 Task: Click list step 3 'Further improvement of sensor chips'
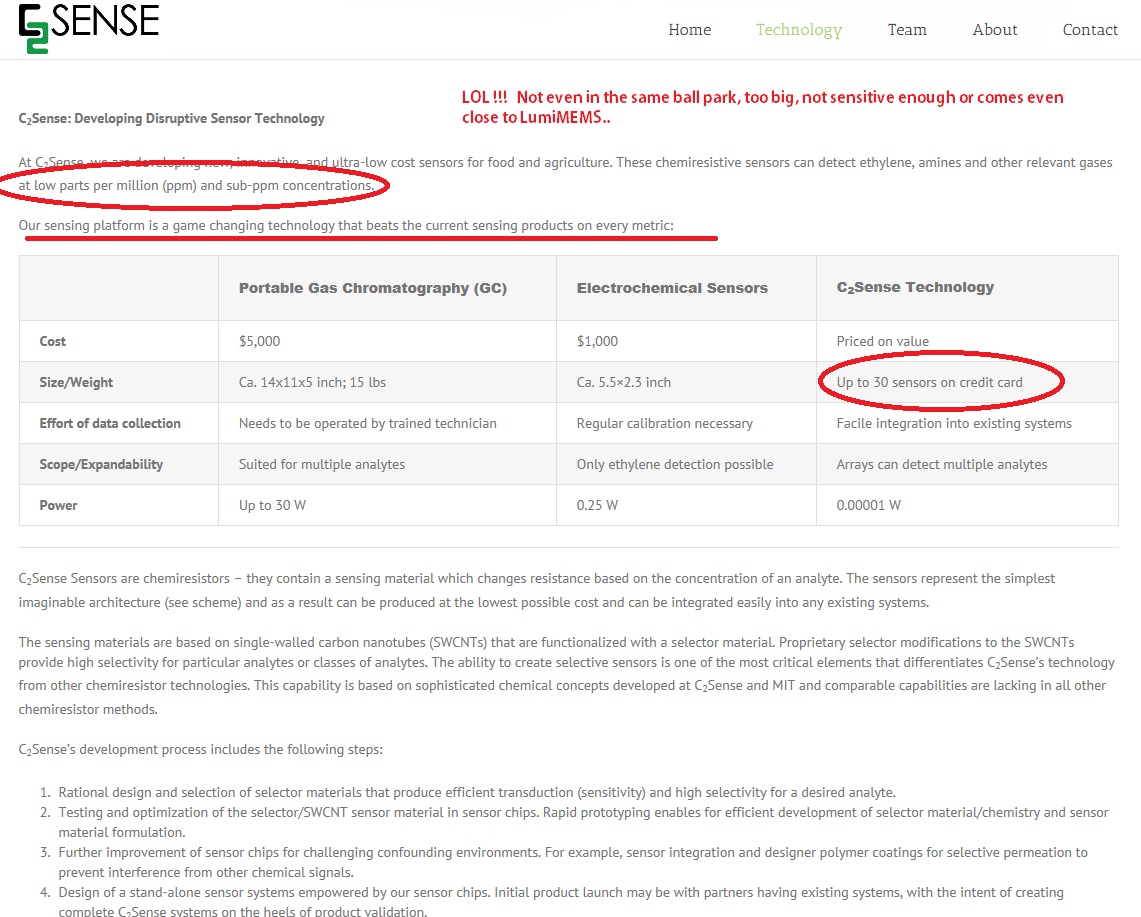tap(573, 862)
